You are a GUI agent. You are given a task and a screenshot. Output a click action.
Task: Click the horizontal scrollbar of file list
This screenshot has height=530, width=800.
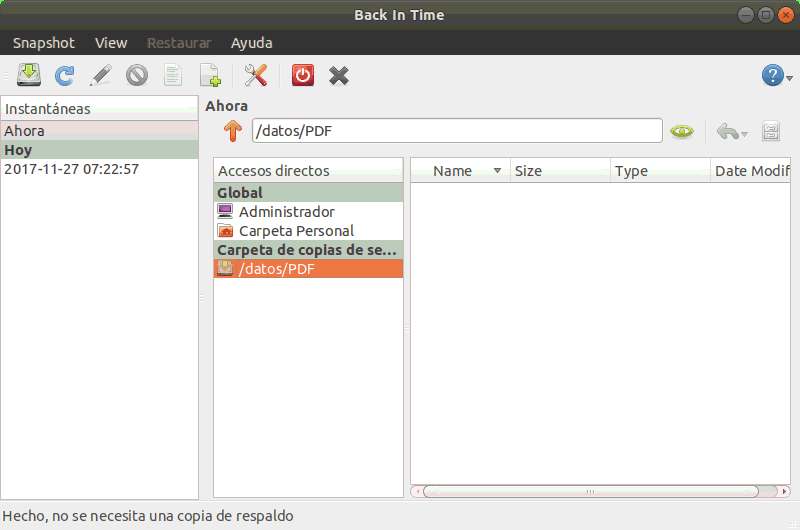590,491
